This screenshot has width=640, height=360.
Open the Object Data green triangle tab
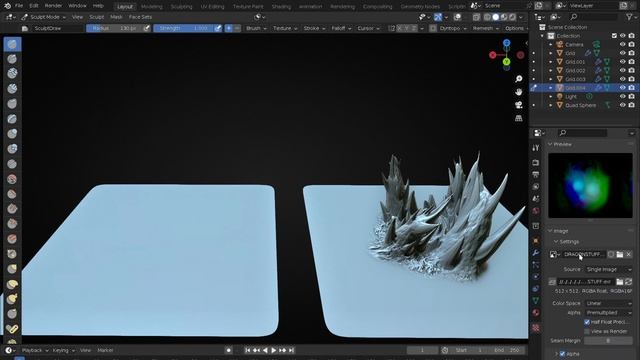coord(536,300)
